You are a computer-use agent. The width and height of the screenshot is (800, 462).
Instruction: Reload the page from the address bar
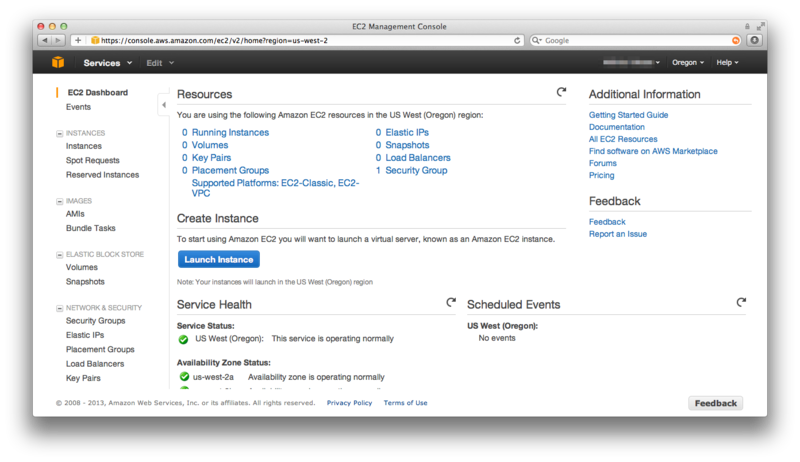coord(517,40)
